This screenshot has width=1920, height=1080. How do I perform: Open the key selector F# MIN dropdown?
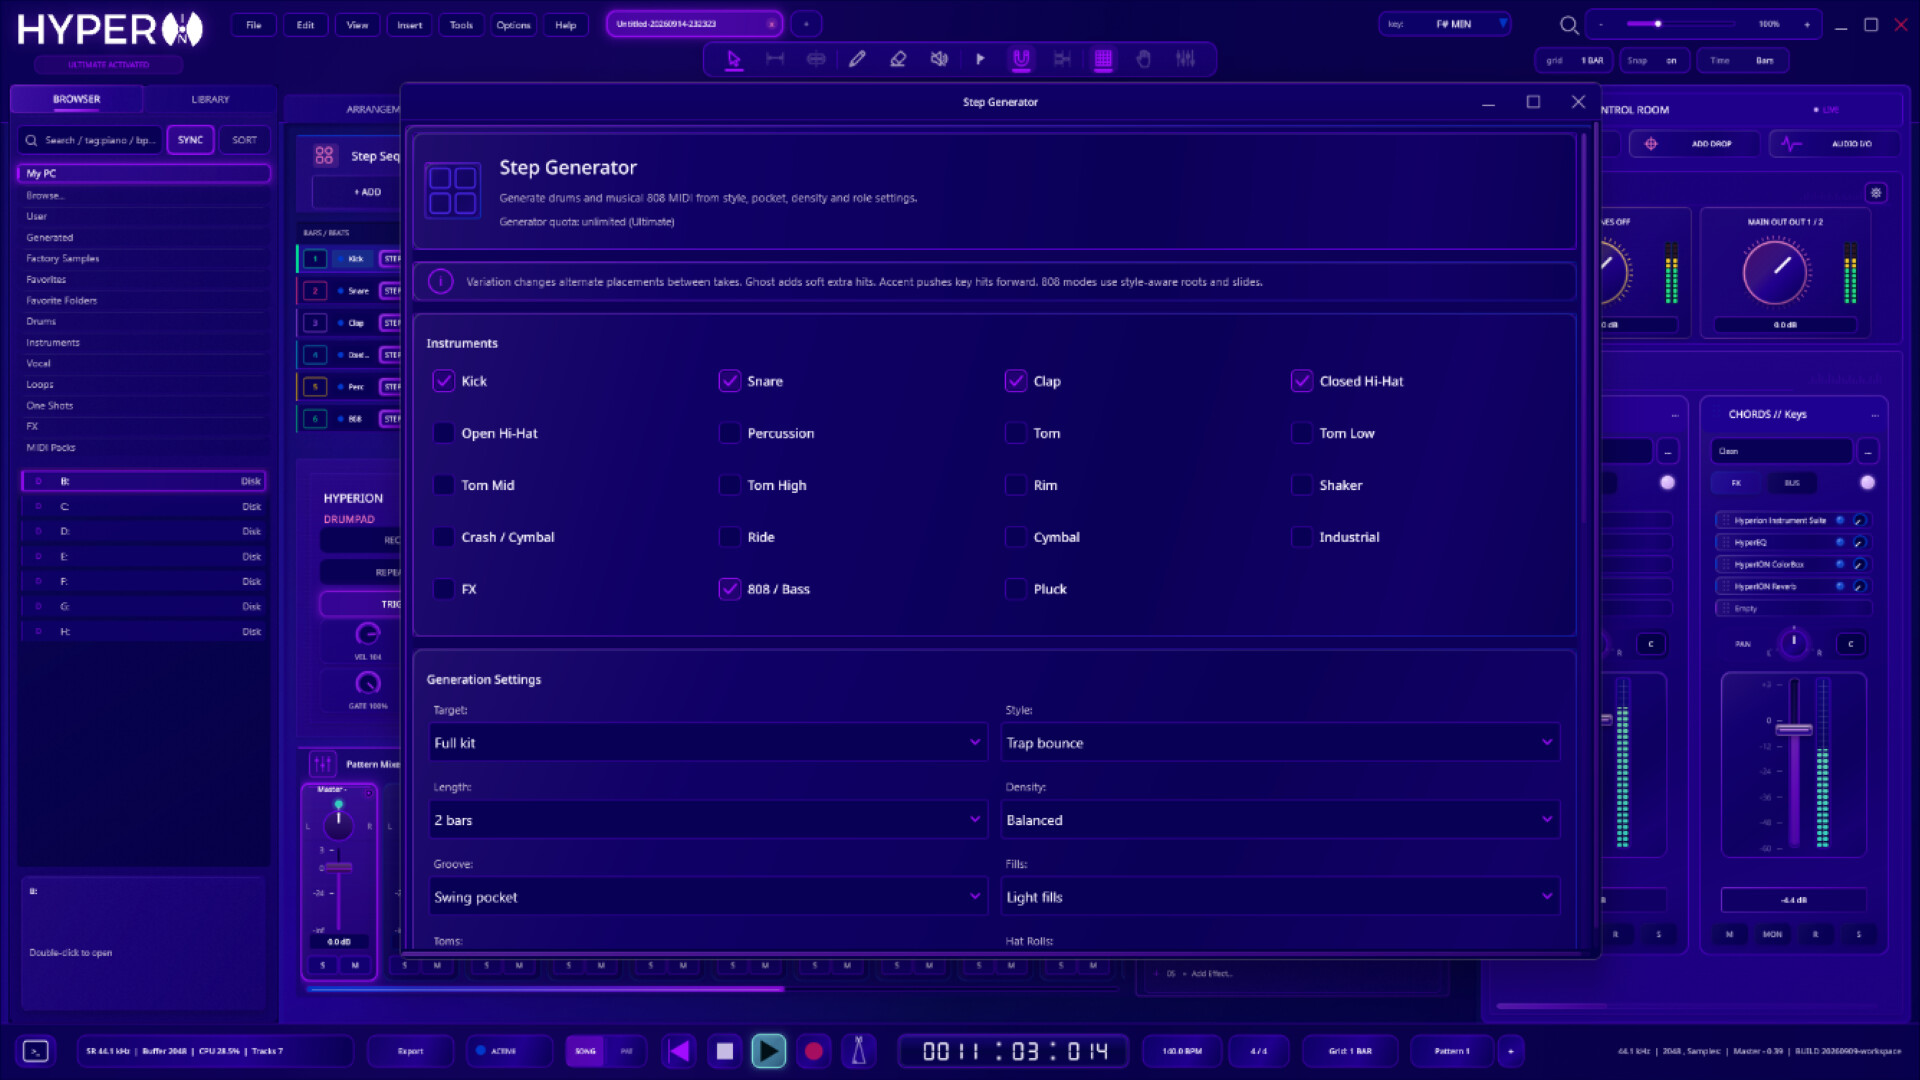pyautogui.click(x=1445, y=24)
